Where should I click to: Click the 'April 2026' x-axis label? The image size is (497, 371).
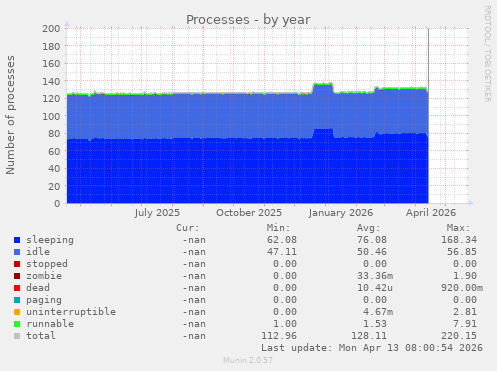(431, 213)
